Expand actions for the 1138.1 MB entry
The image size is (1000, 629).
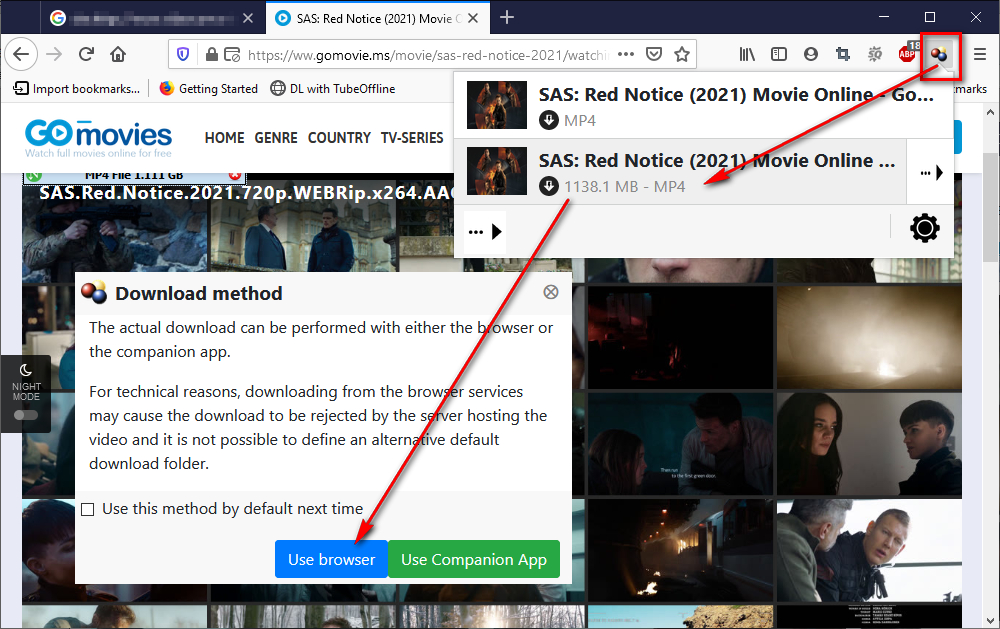pyautogui.click(x=930, y=172)
